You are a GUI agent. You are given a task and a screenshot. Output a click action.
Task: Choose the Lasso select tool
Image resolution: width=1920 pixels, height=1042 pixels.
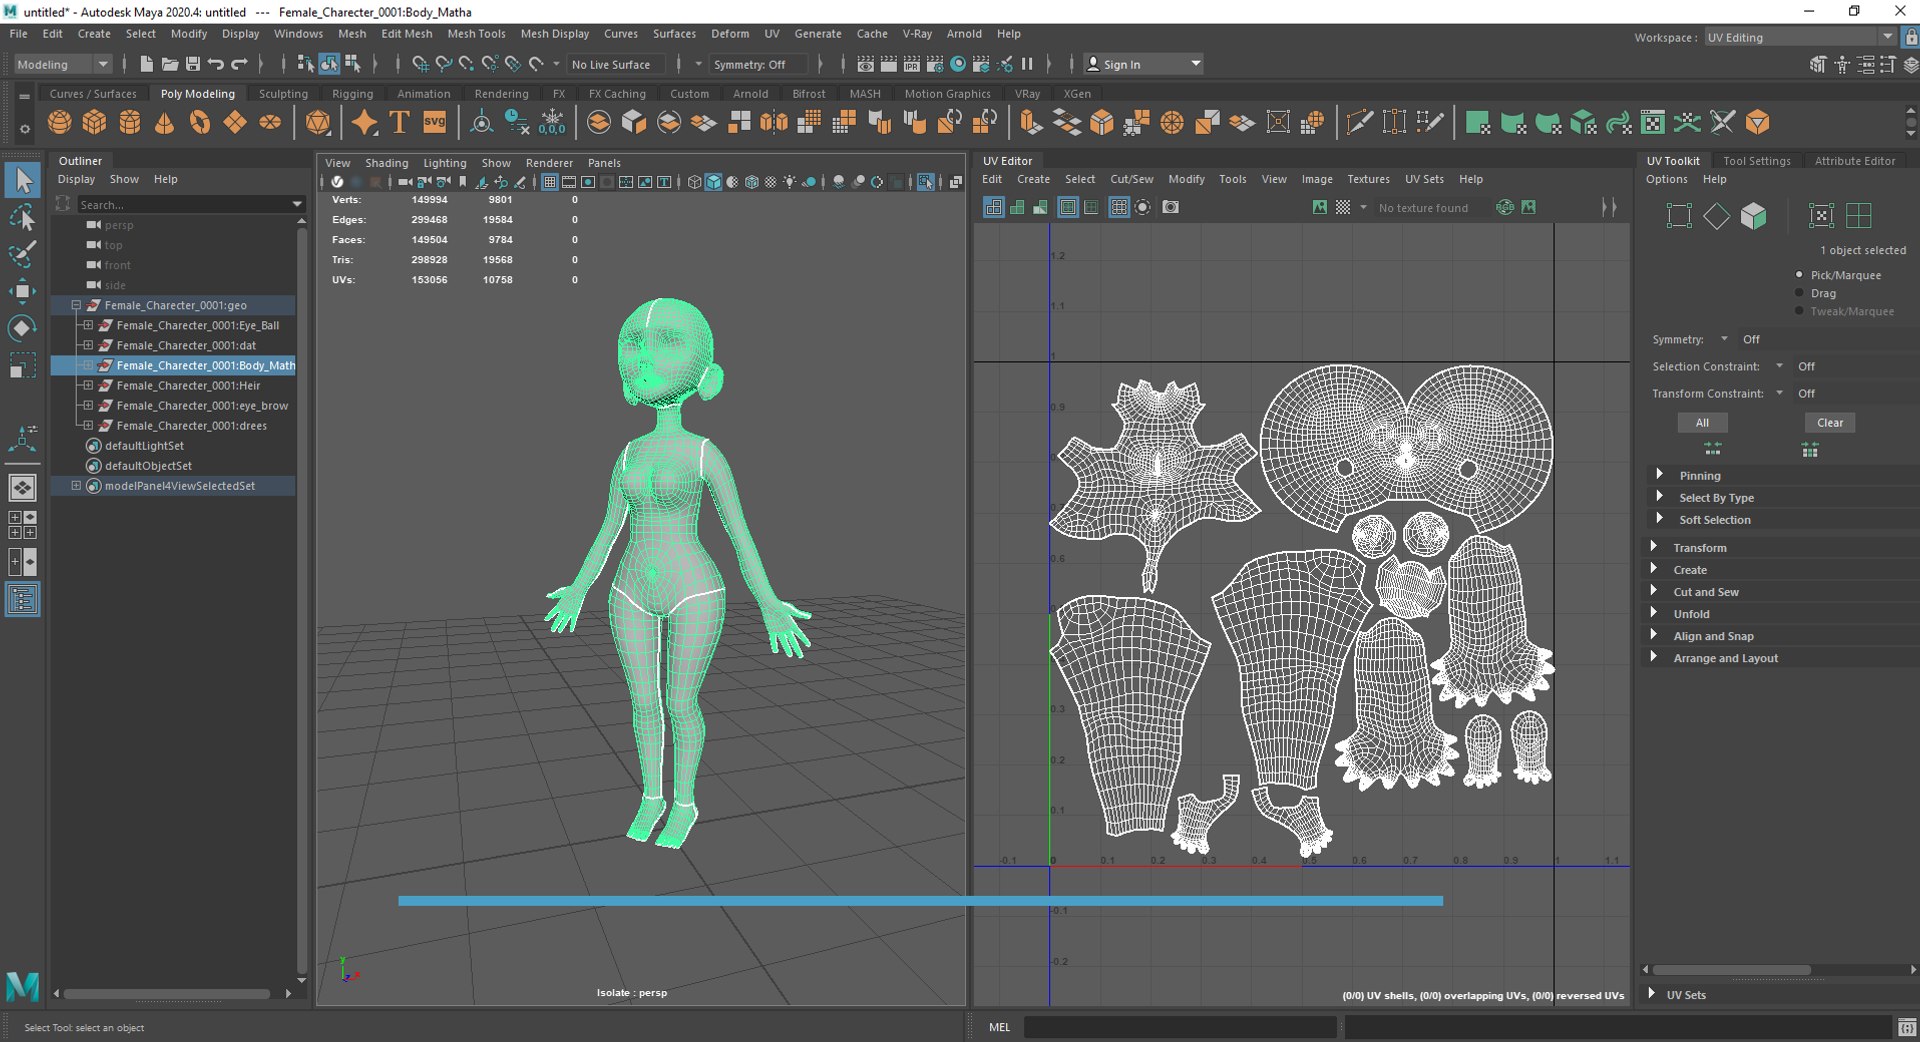pyautogui.click(x=23, y=217)
